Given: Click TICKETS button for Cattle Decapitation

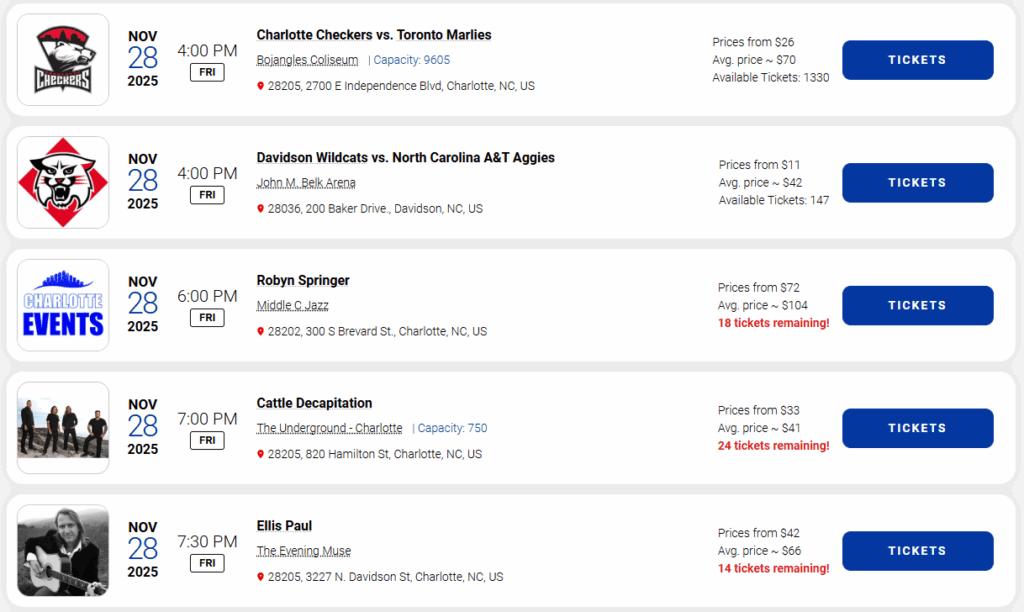Looking at the screenshot, I should (917, 428).
